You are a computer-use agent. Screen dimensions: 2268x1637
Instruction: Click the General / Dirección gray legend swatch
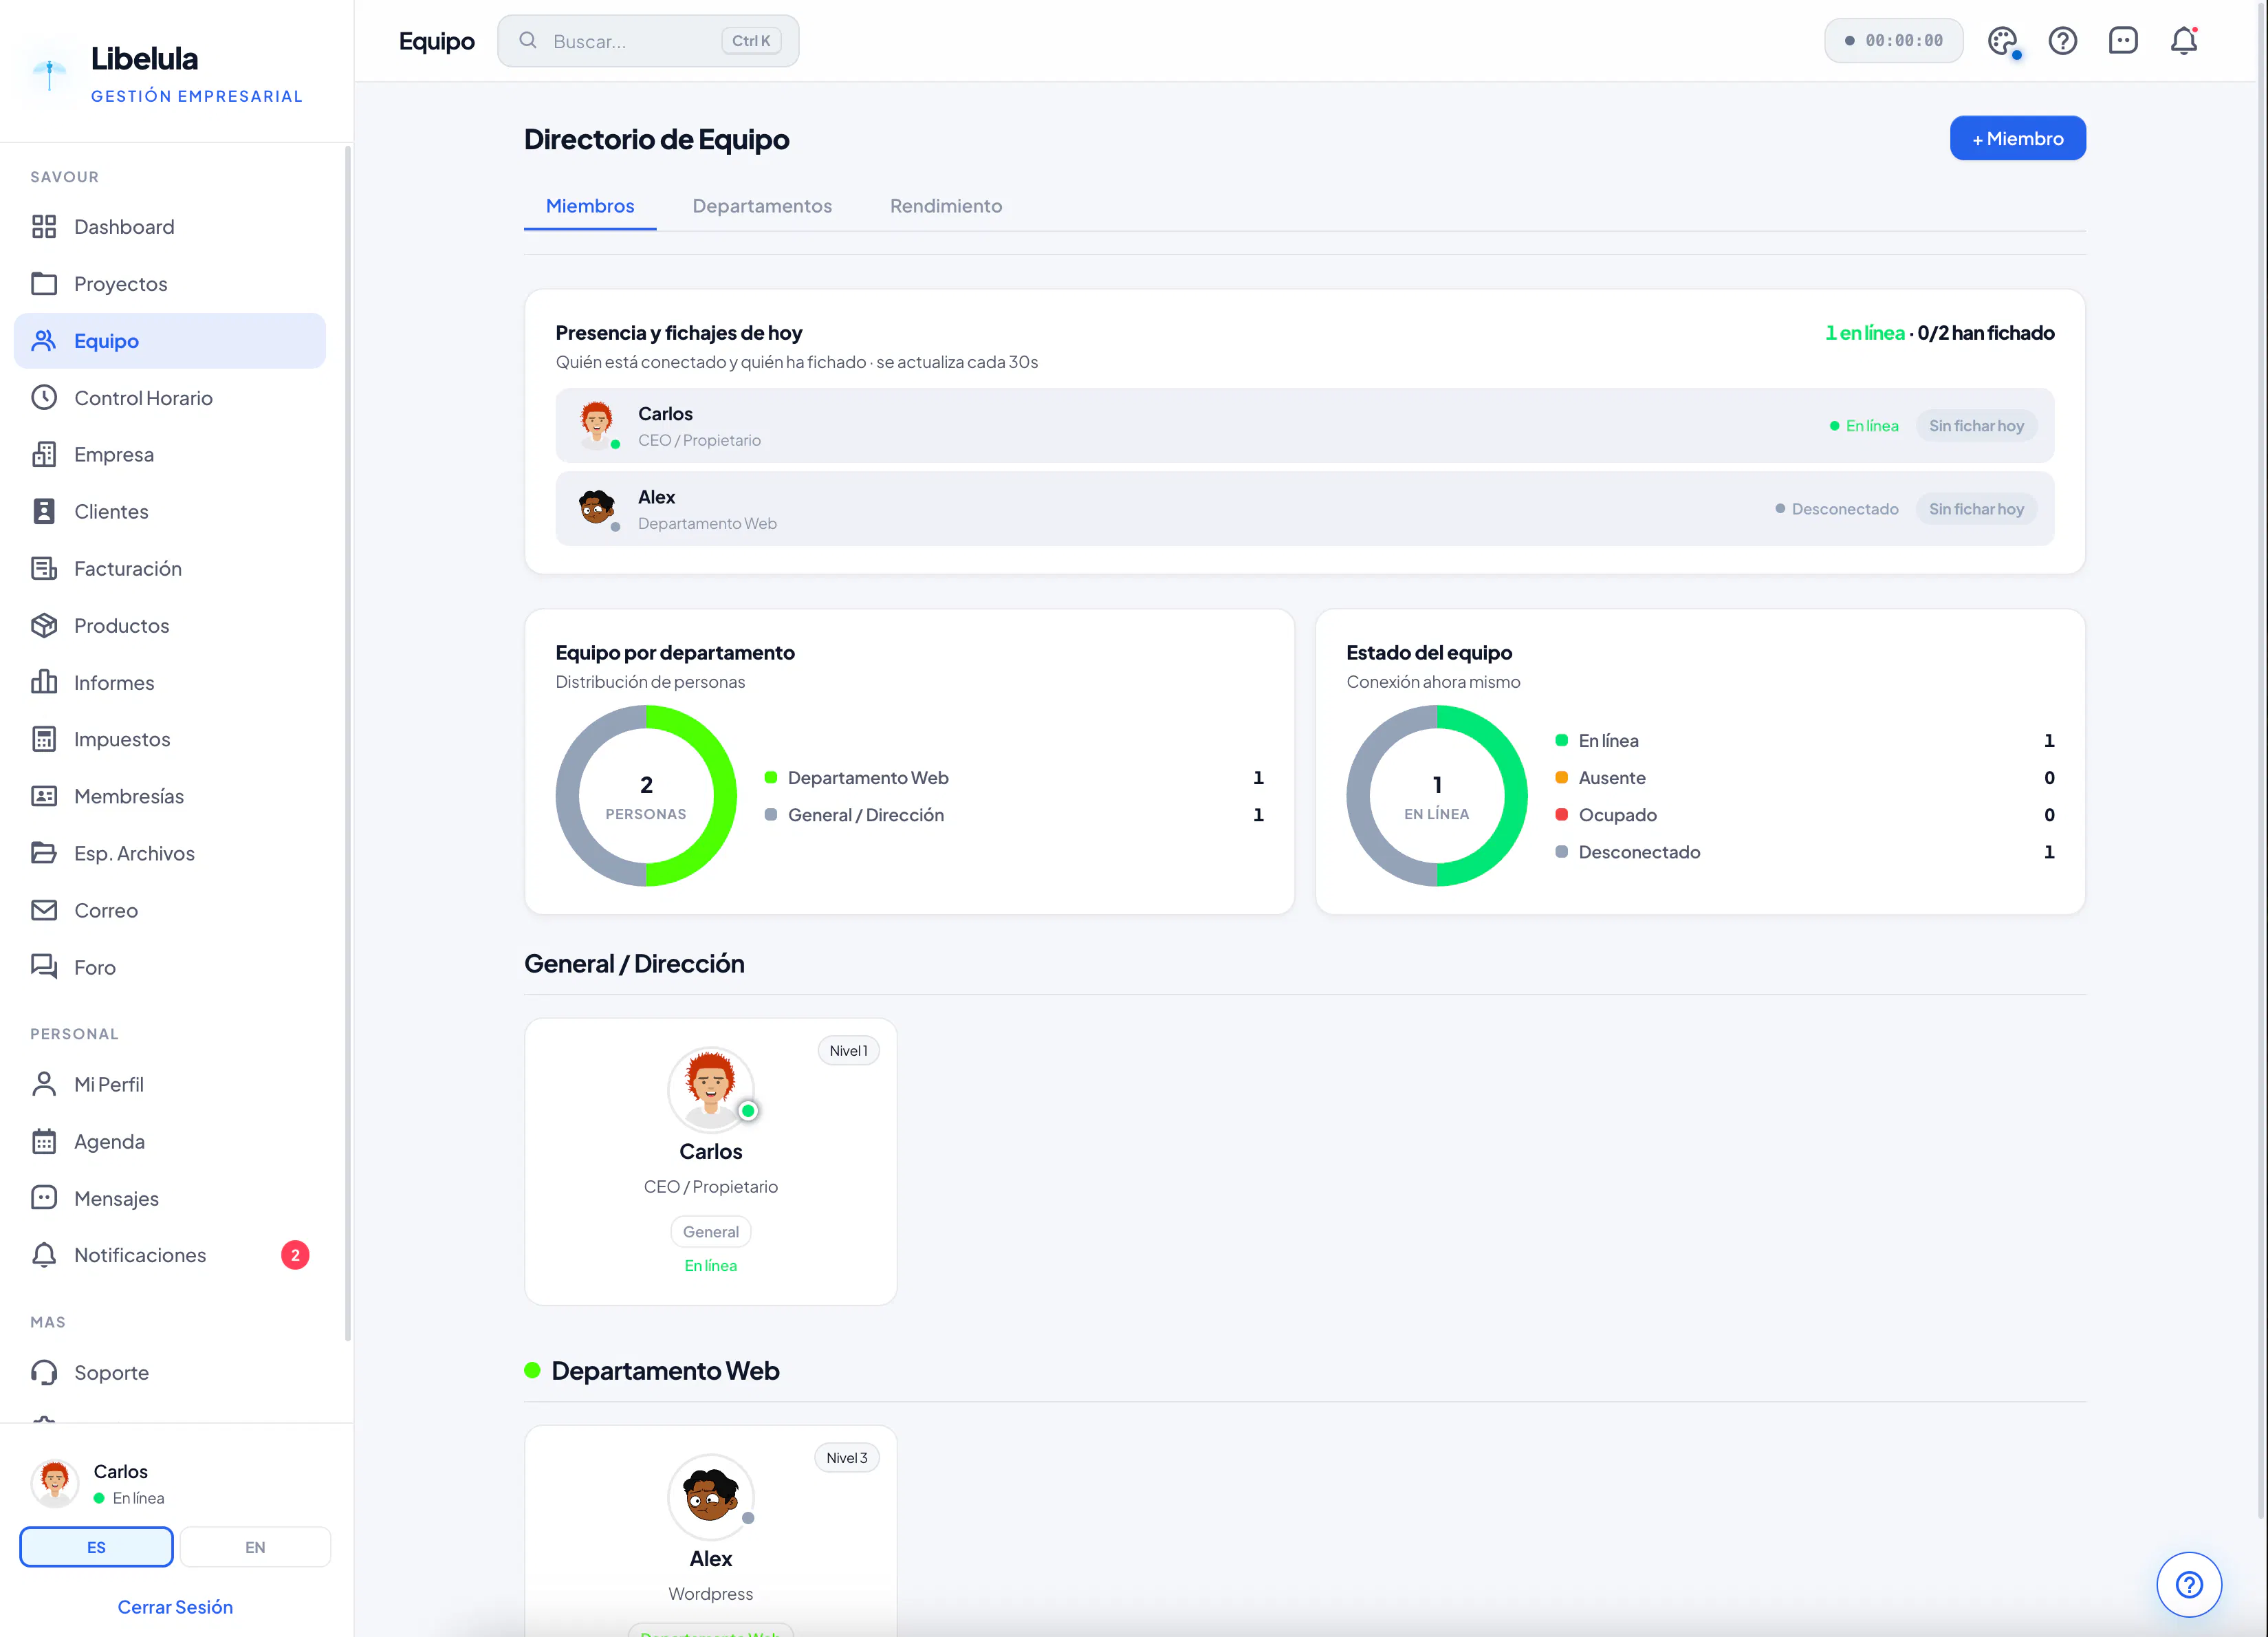click(x=771, y=815)
